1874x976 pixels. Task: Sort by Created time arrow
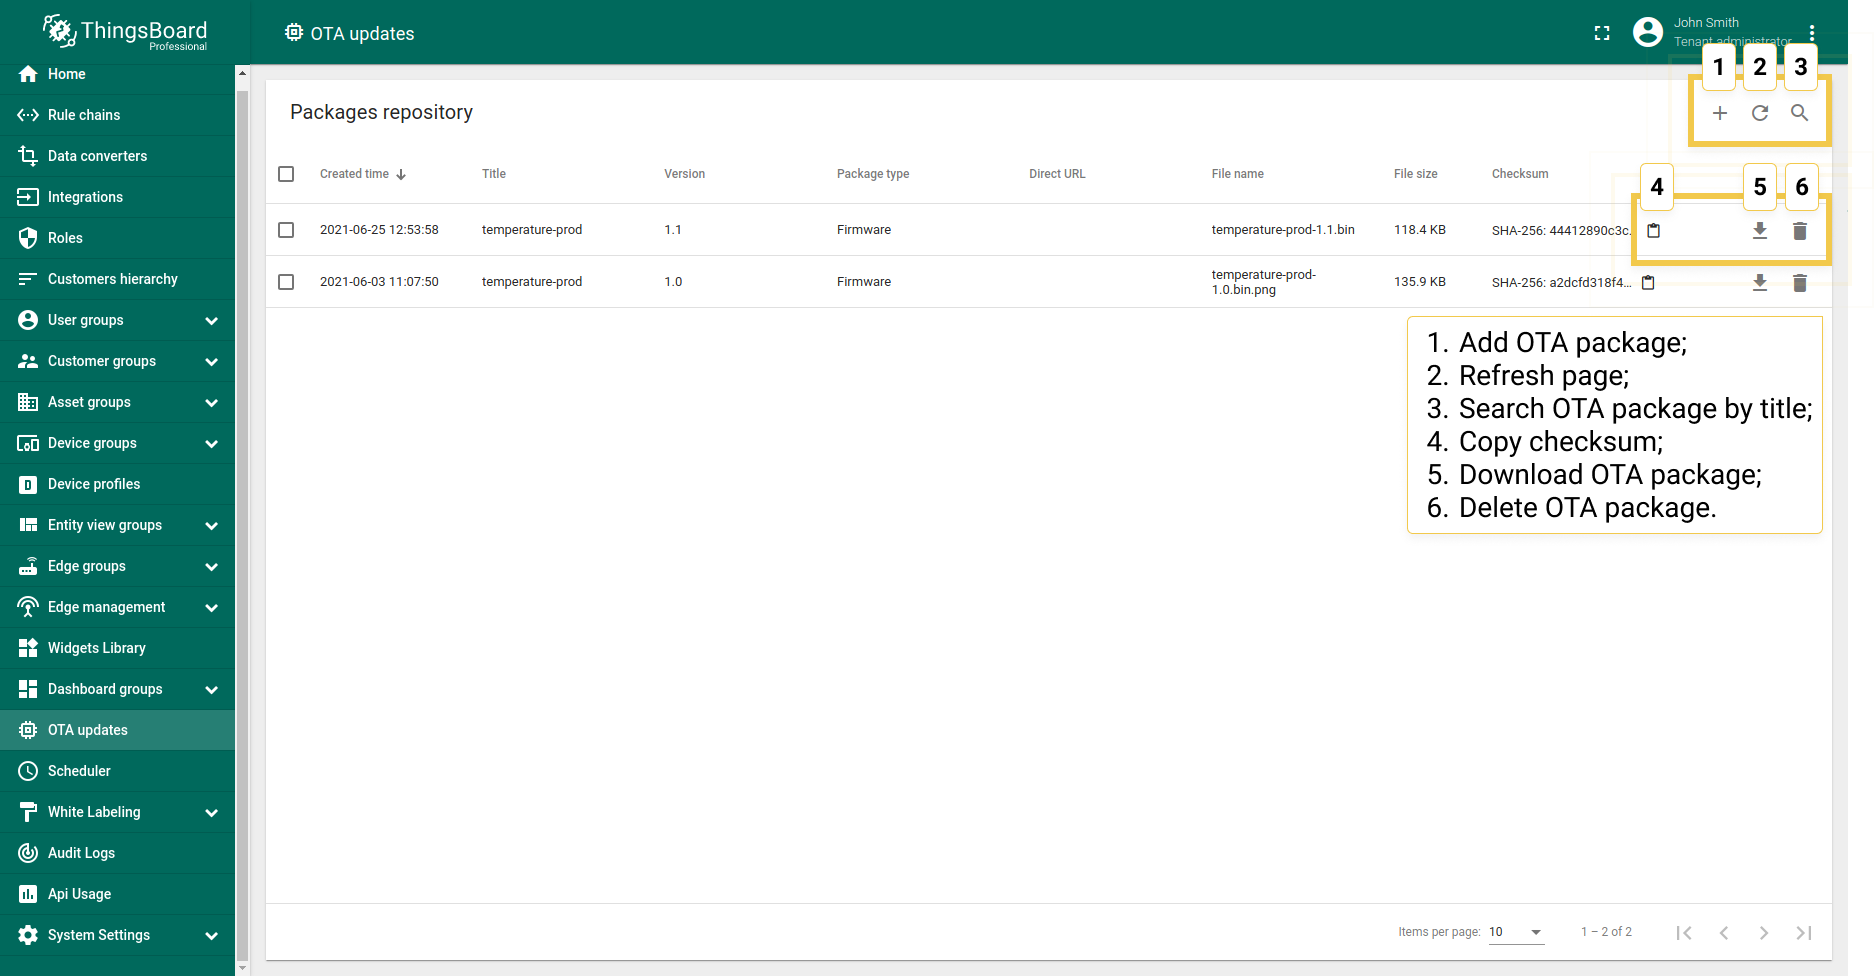[401, 174]
